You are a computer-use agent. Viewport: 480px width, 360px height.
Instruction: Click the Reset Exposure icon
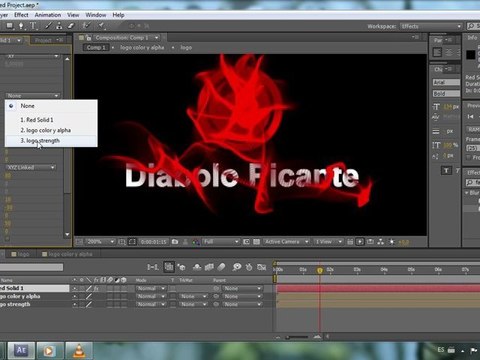392,242
